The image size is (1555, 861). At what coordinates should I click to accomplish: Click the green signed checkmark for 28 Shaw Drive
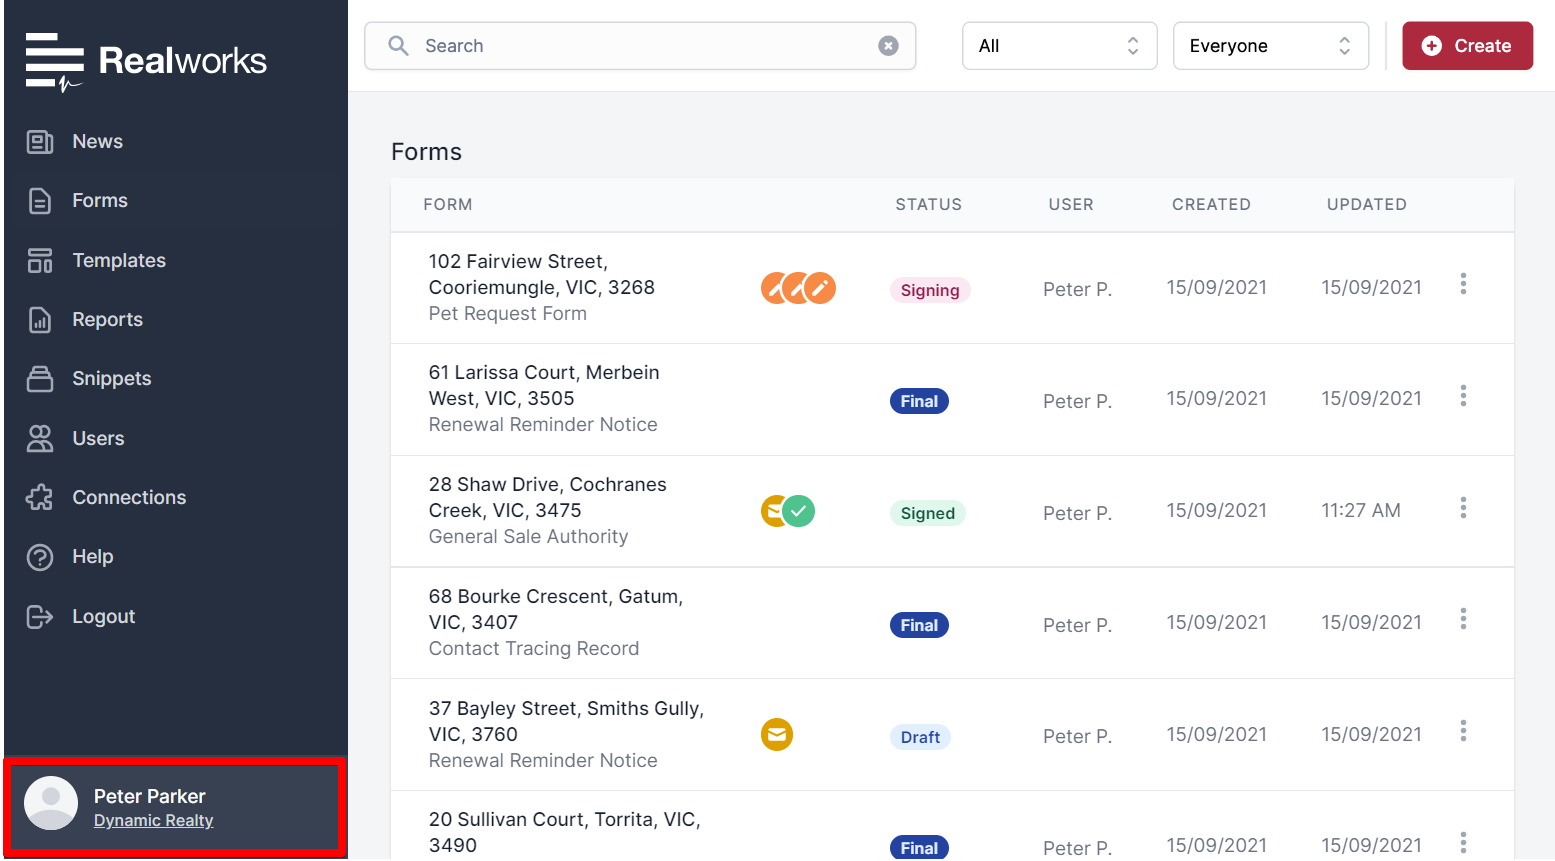(x=798, y=511)
